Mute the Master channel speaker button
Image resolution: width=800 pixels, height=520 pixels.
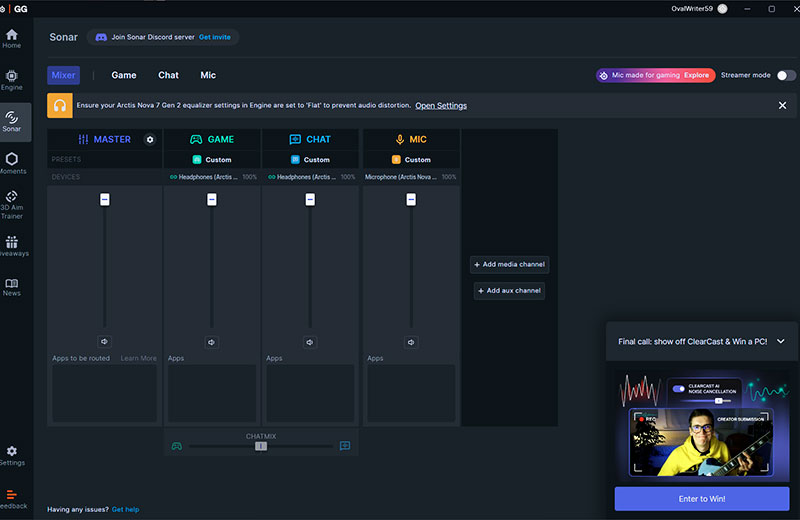104,342
